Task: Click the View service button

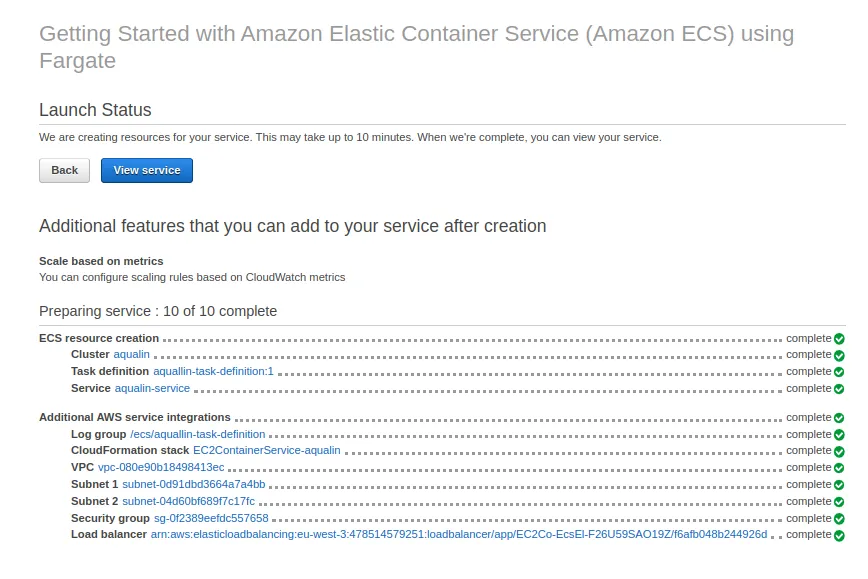Action: pyautogui.click(x=147, y=170)
